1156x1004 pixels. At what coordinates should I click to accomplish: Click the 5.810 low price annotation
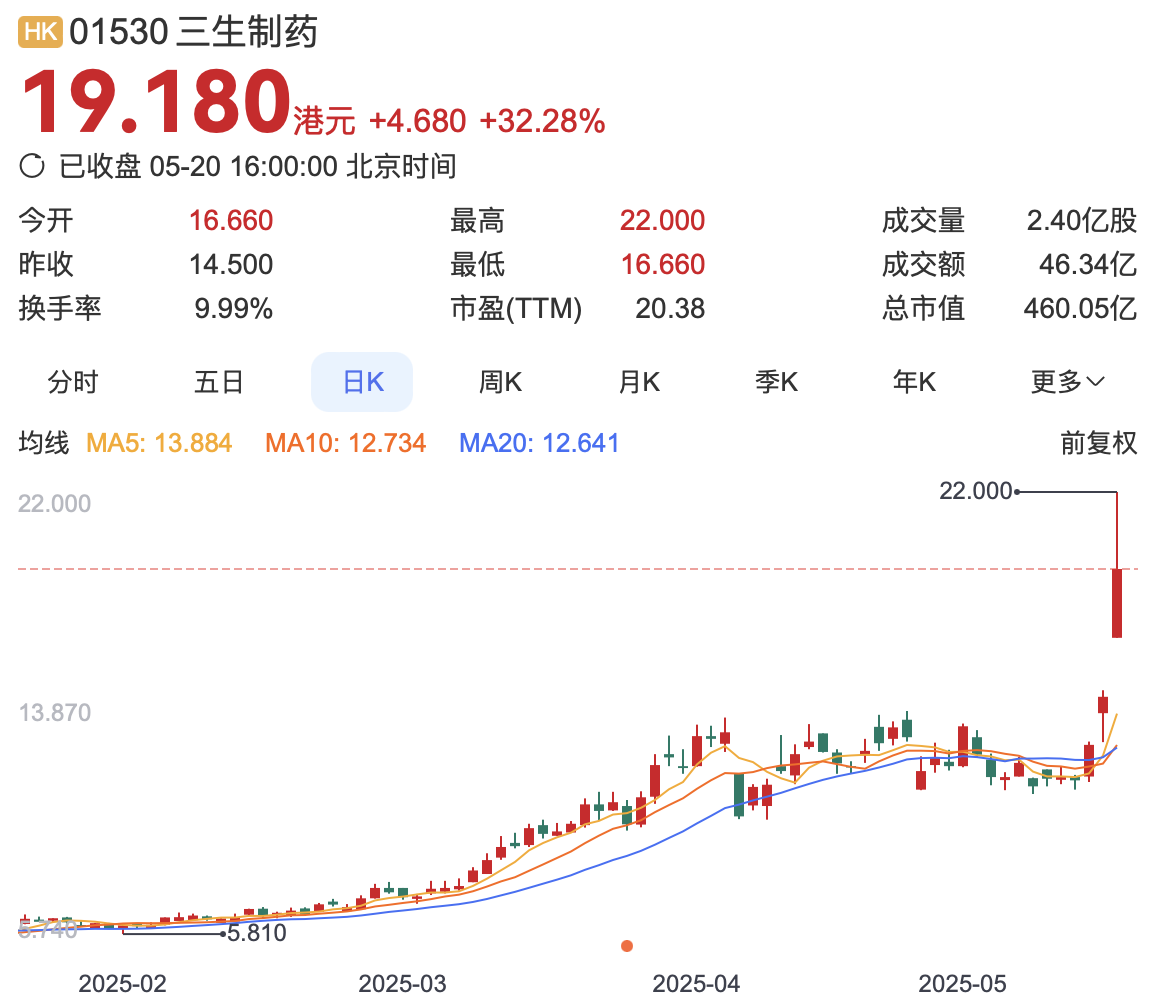[257, 933]
